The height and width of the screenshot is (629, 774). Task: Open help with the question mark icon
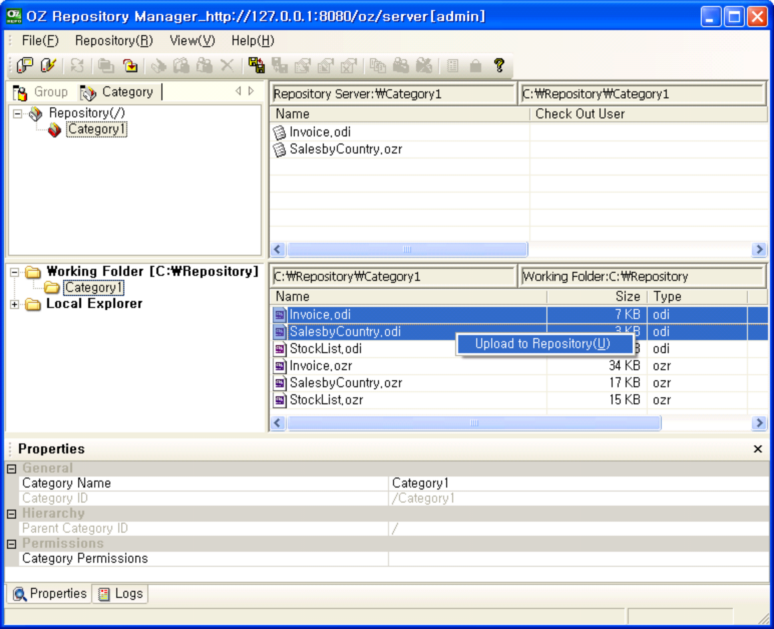[x=499, y=65]
